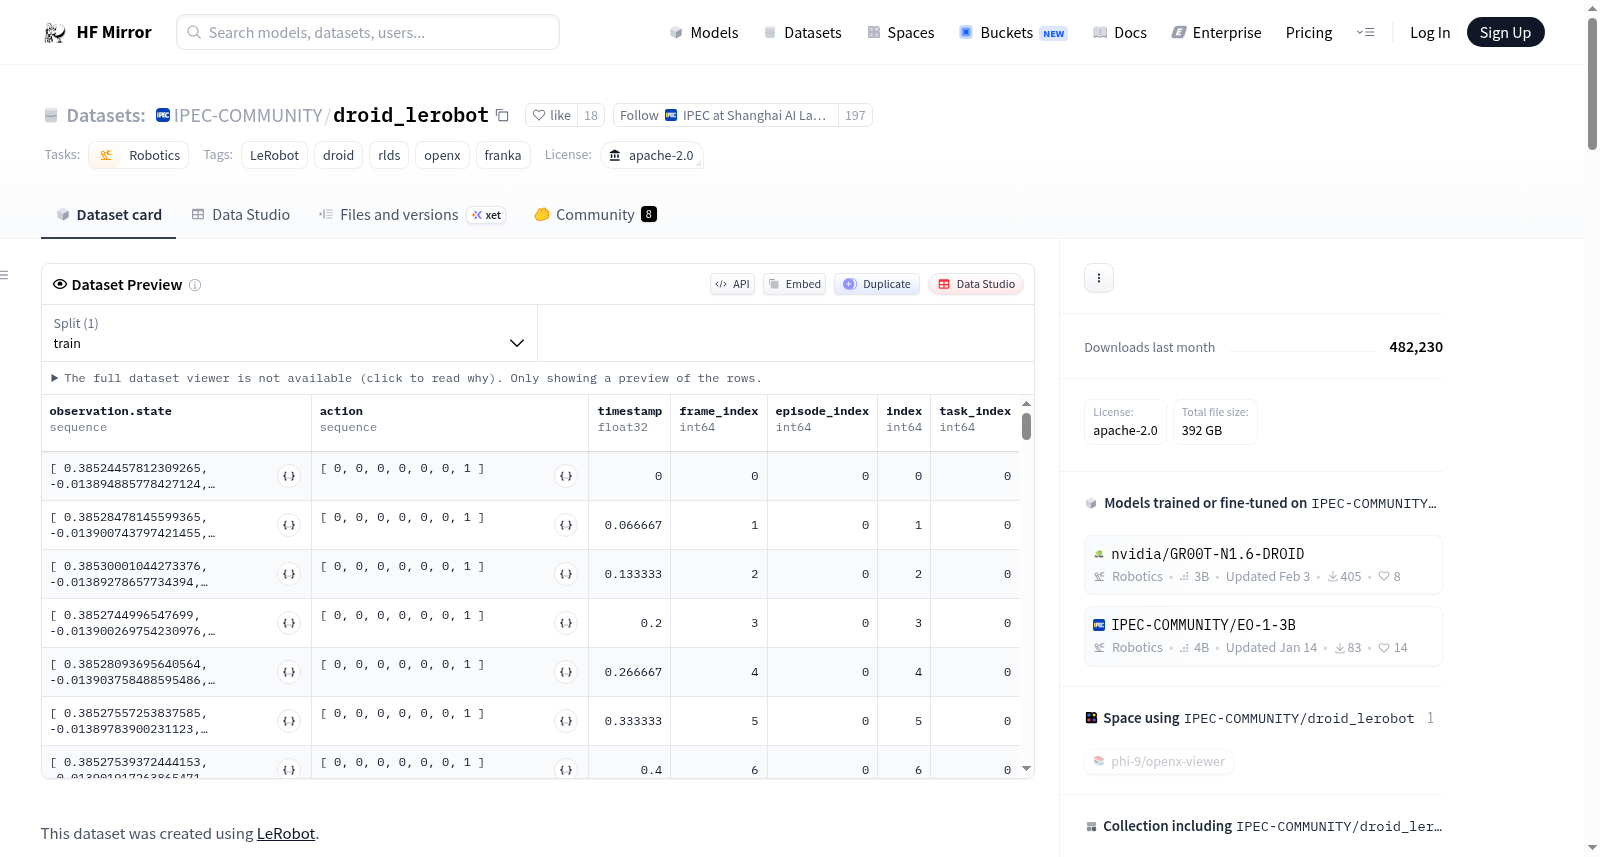The width and height of the screenshot is (1600, 857).
Task: Expand the observation.state cell starting 0.3852744996547699
Action: click(289, 623)
